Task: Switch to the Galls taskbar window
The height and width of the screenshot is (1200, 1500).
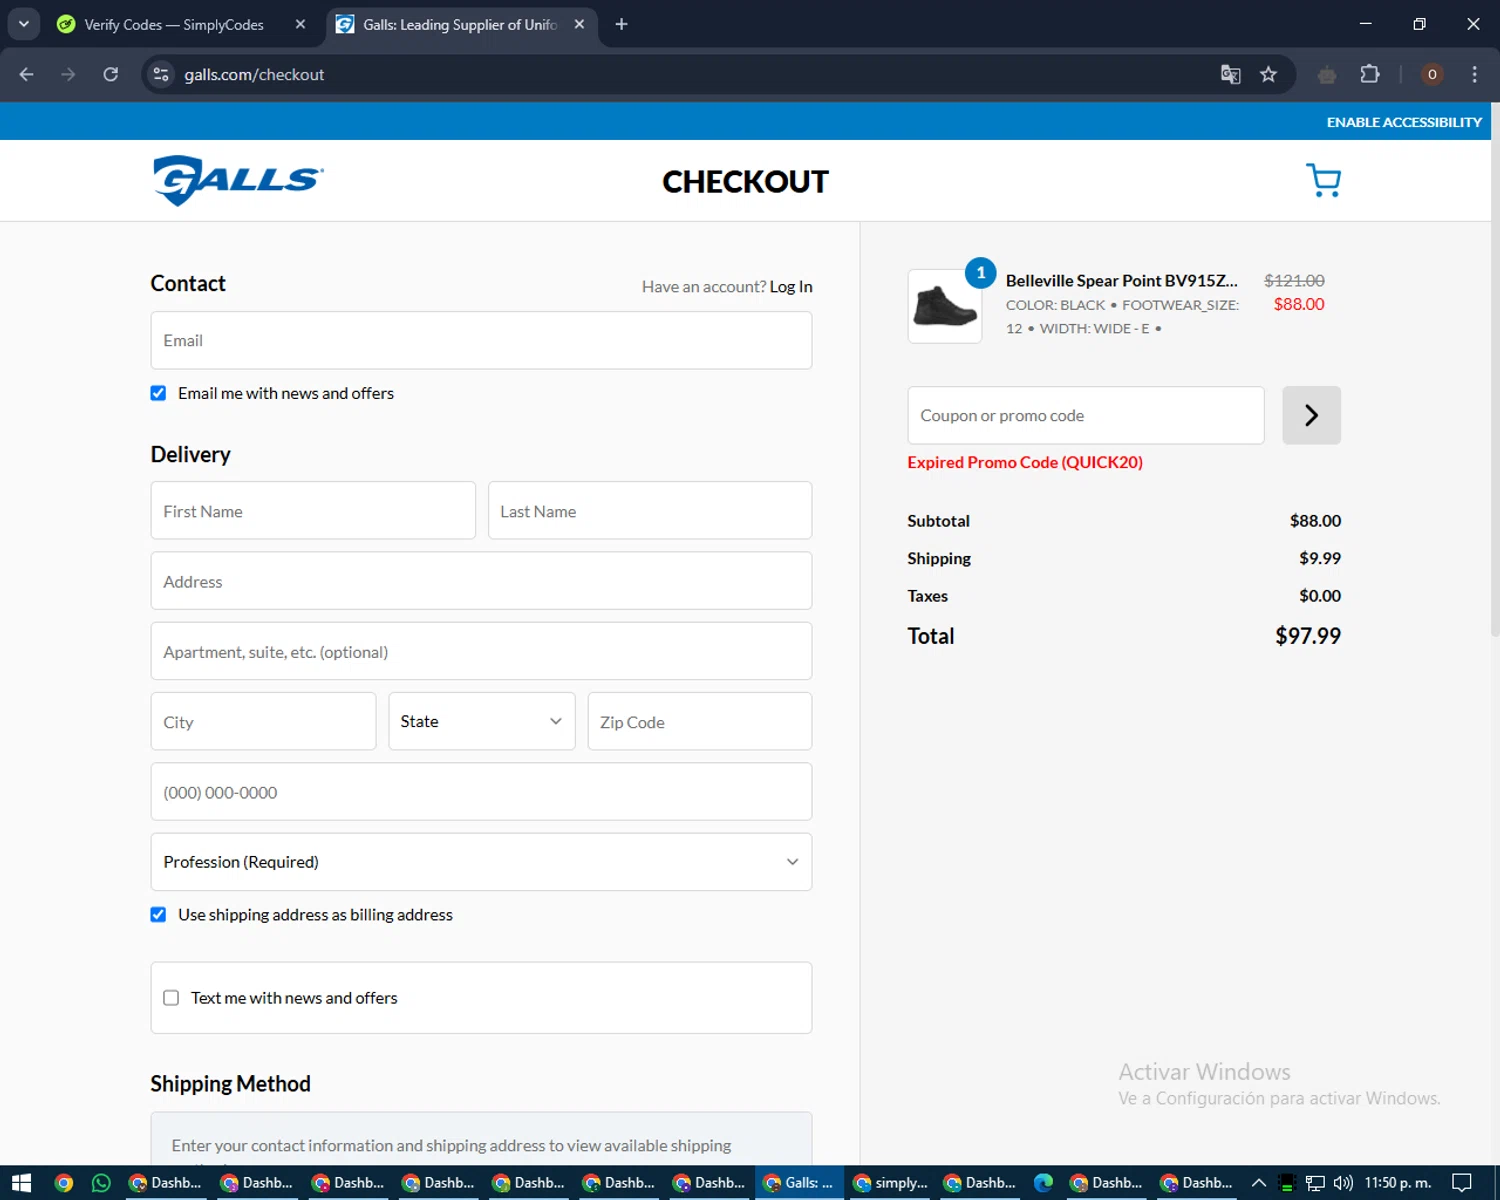Action: coord(799,1183)
